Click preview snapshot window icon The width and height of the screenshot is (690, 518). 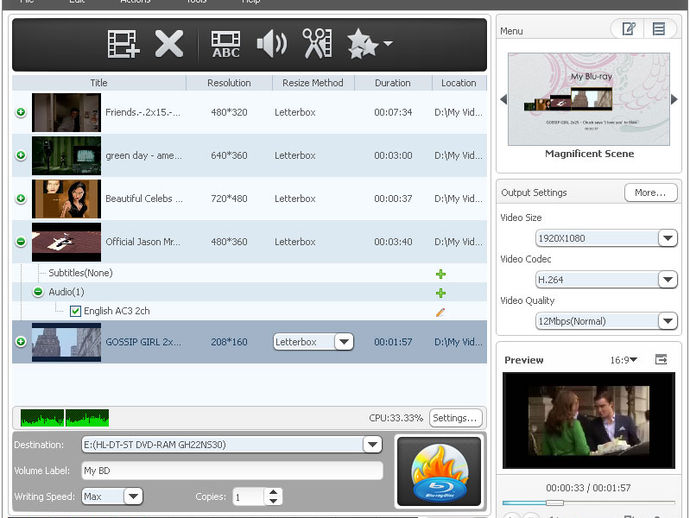661,360
